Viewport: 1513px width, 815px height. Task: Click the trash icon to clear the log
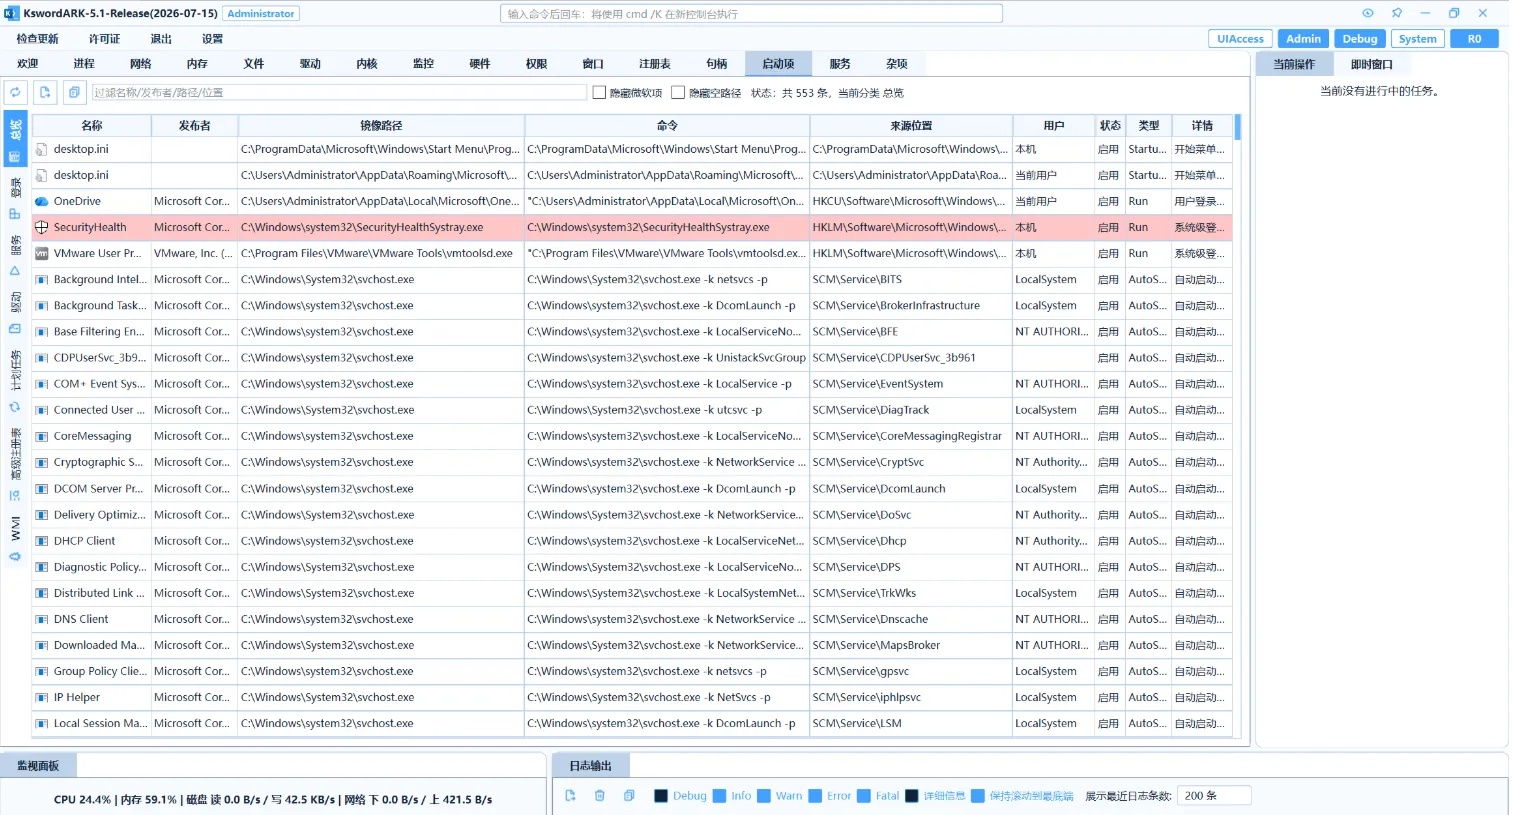600,796
